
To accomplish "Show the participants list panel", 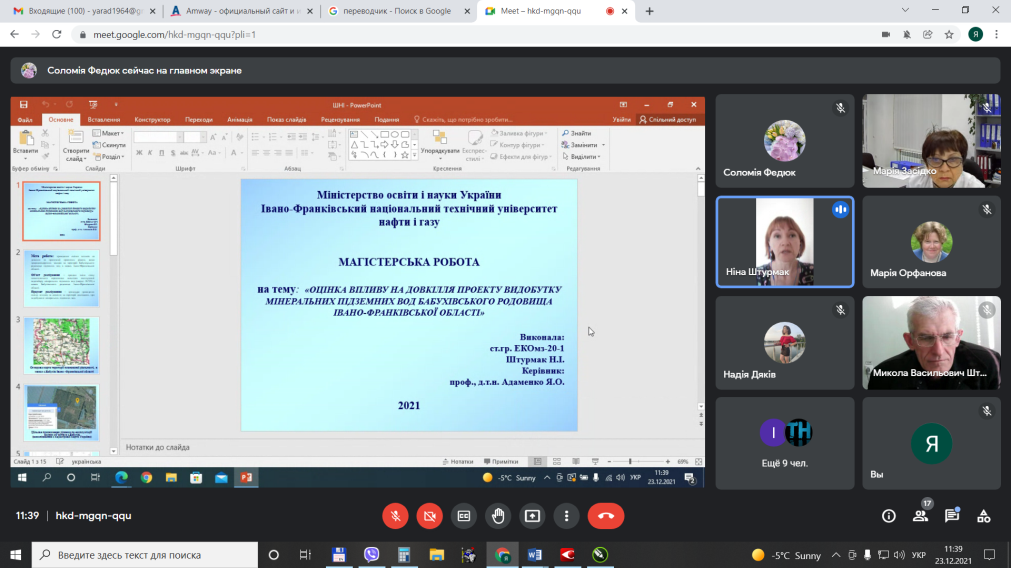I will (920, 516).
